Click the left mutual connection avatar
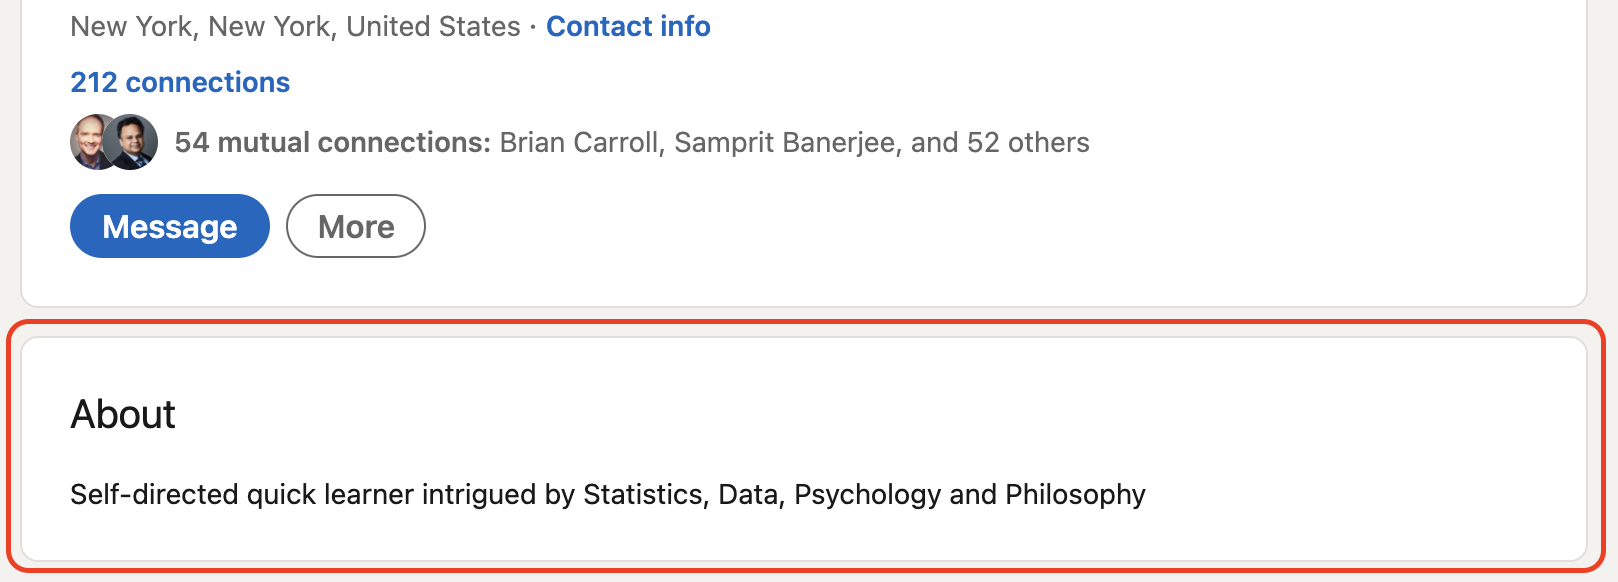 tap(94, 142)
